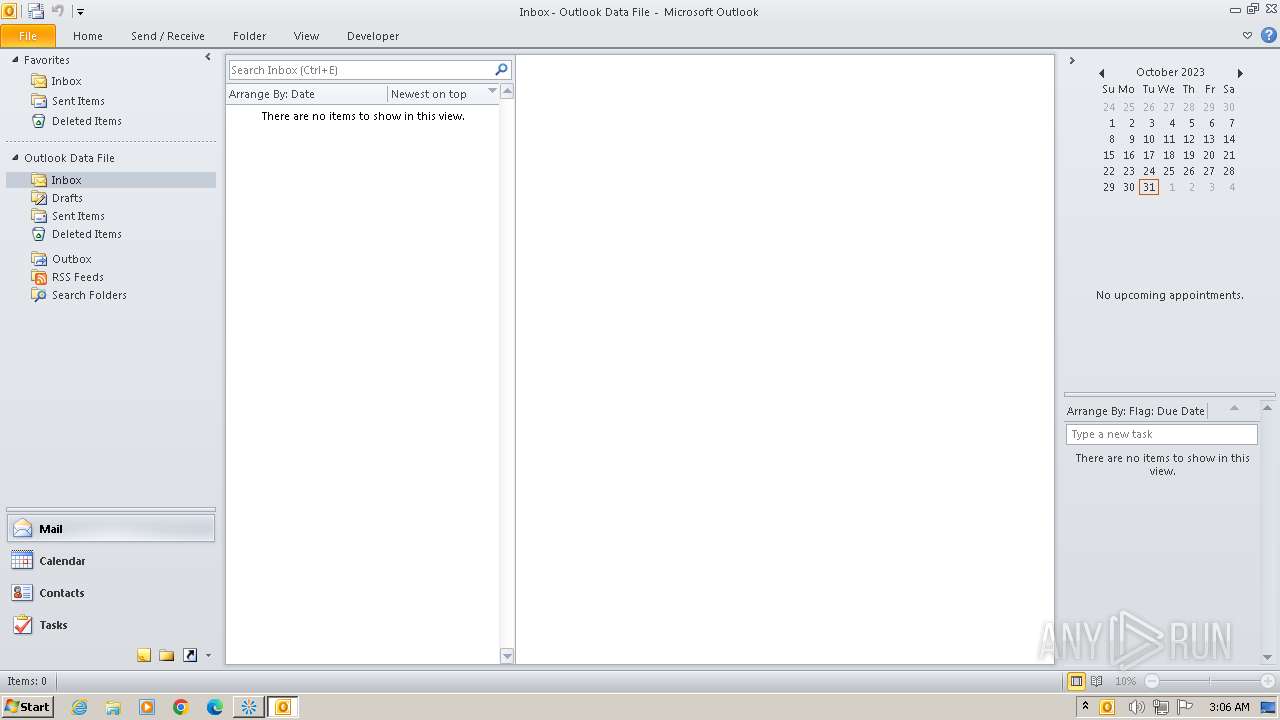Open the Windows Start menu
This screenshot has height=720, width=1280.
[28, 707]
